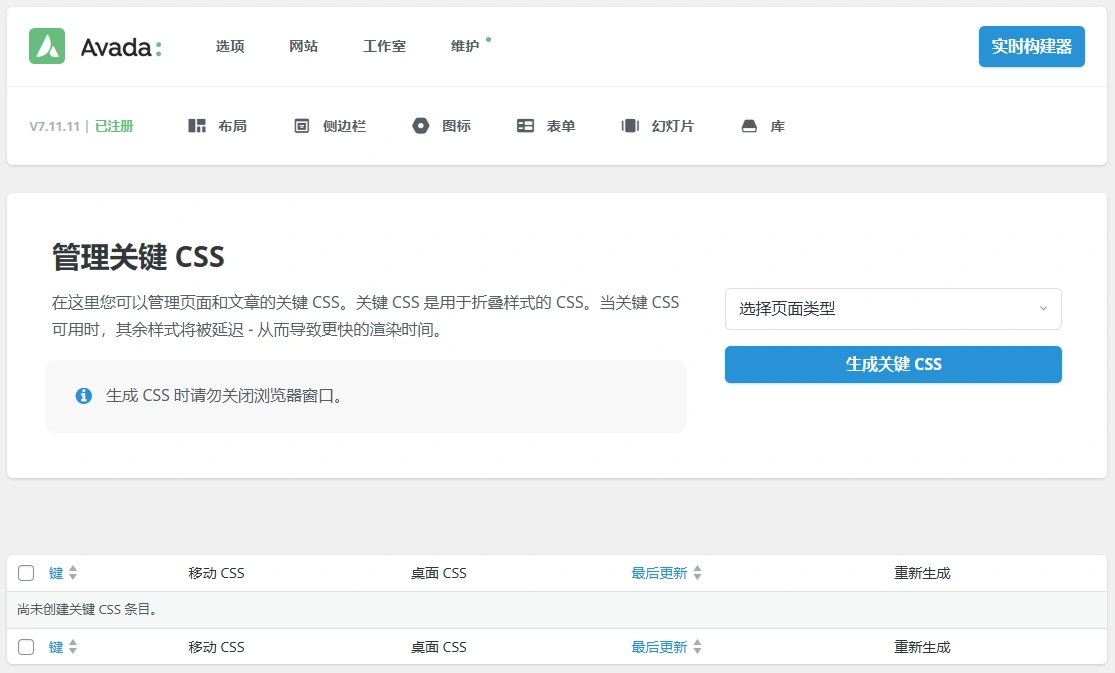Open the 选择页面类型 dropdown
This screenshot has height=673, width=1115.
point(893,309)
